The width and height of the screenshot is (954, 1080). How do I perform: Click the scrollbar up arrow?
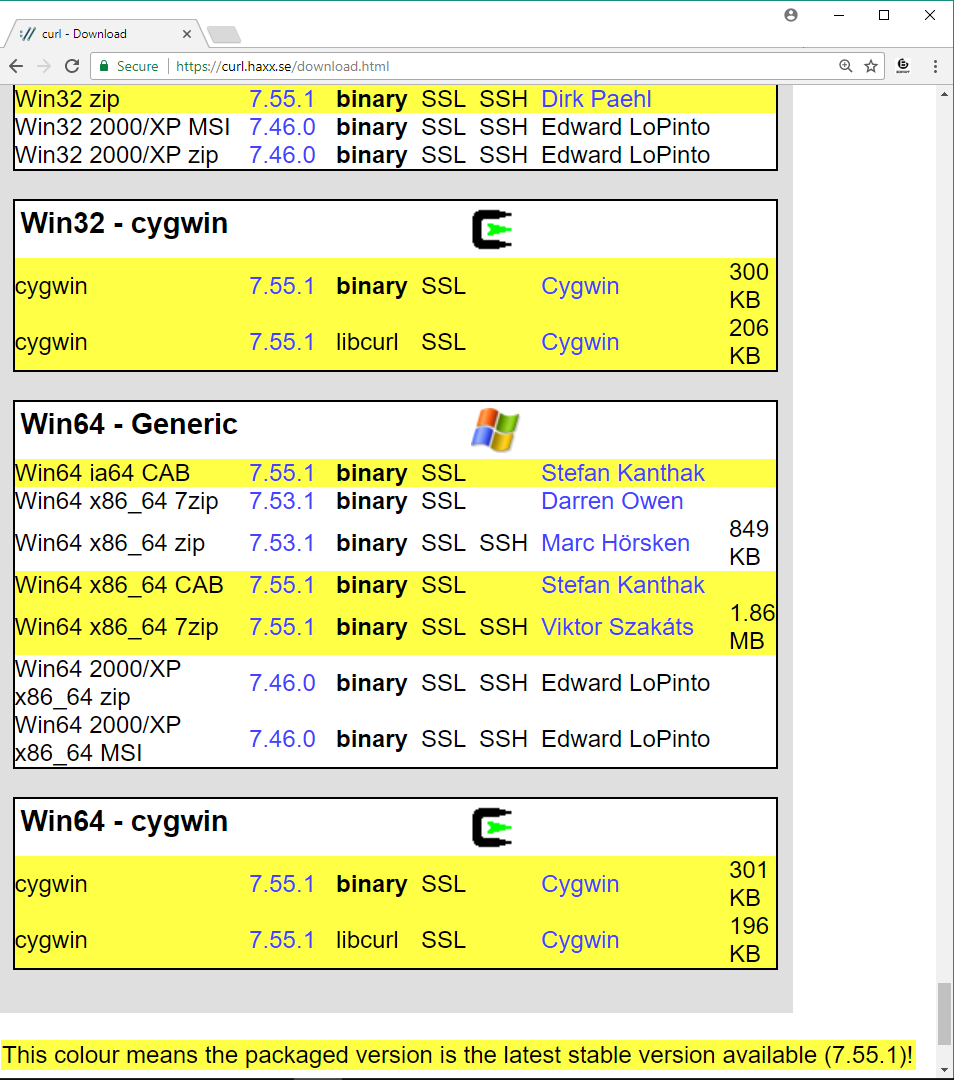[944, 94]
